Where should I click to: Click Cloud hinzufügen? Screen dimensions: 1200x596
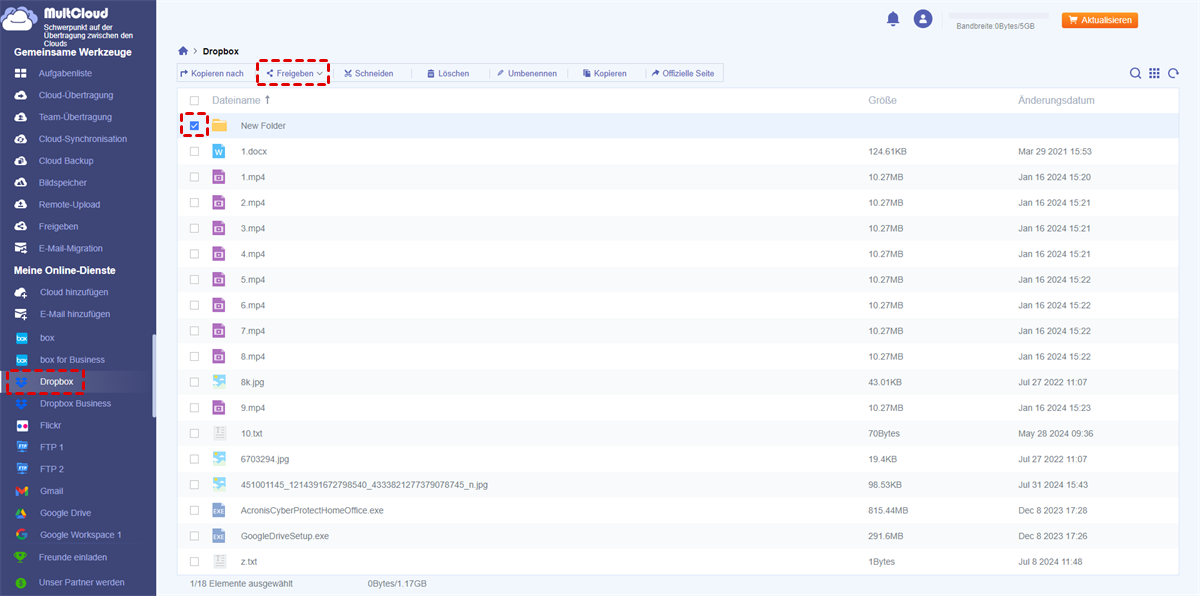73,292
